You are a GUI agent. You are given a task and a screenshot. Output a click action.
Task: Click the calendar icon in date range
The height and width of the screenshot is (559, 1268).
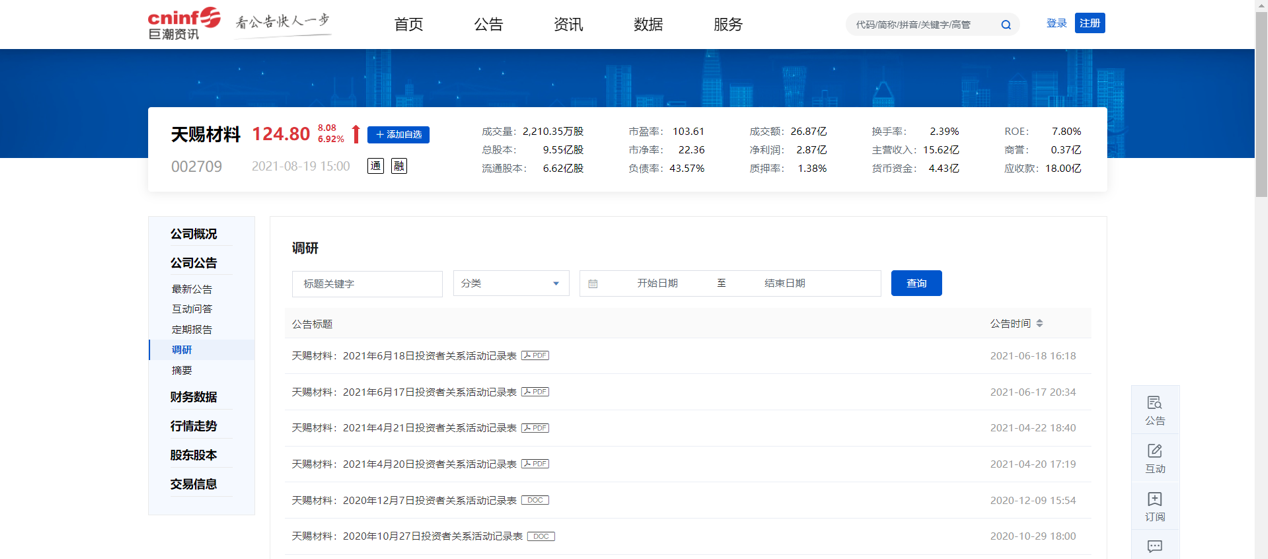pyautogui.click(x=593, y=284)
